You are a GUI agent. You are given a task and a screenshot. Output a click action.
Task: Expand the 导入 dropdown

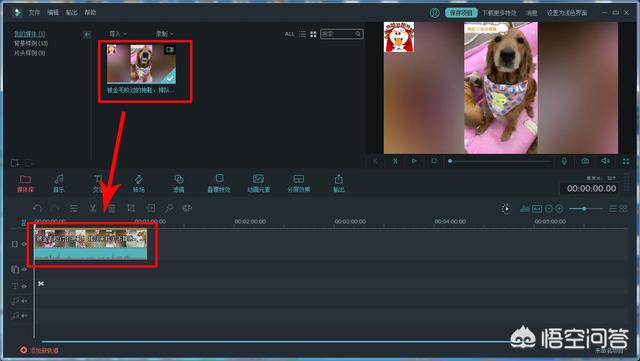coord(118,34)
